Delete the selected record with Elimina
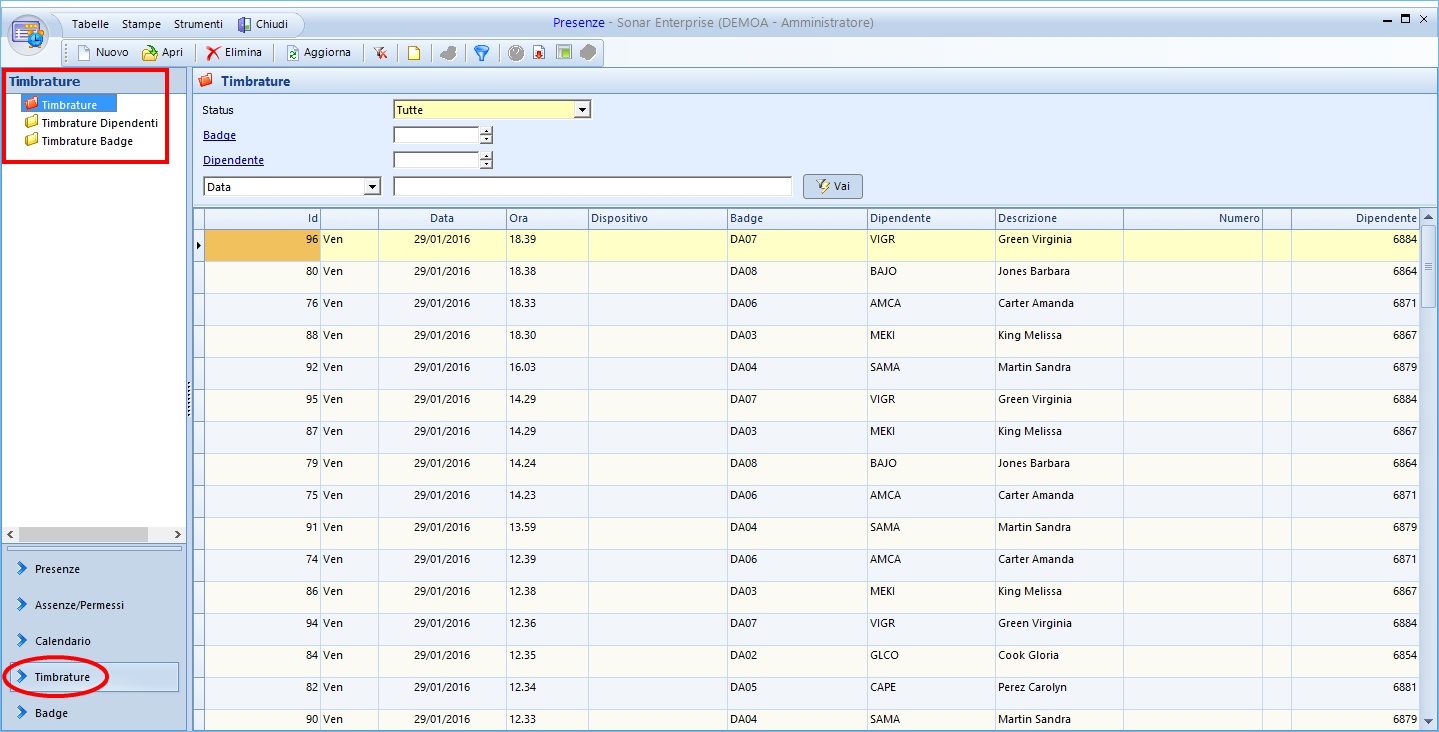 [234, 53]
